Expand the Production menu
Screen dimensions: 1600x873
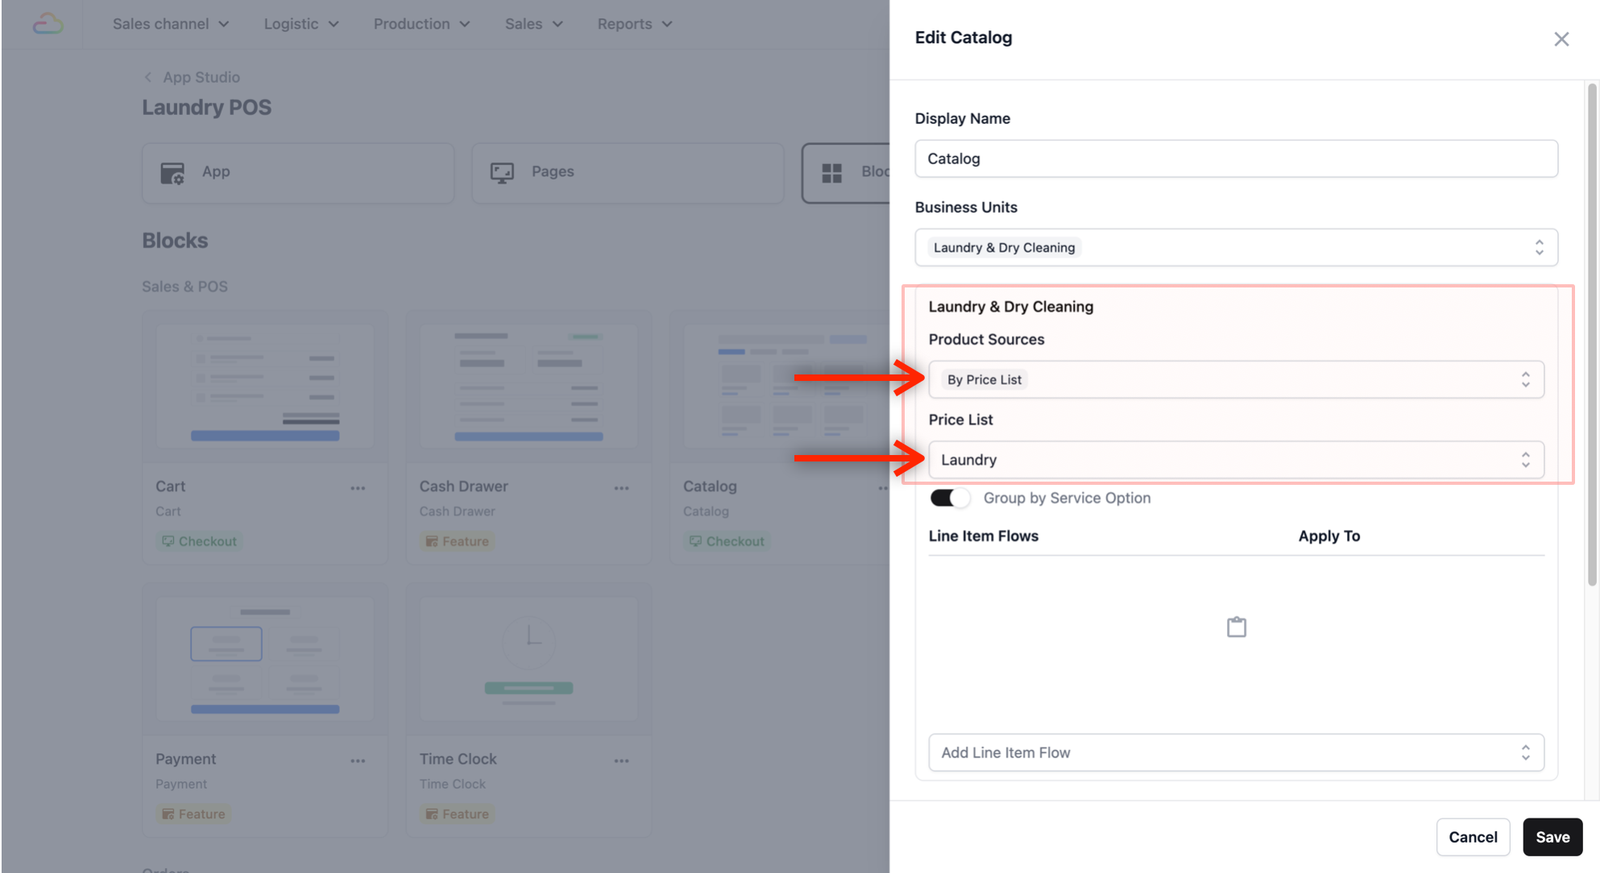coord(422,24)
